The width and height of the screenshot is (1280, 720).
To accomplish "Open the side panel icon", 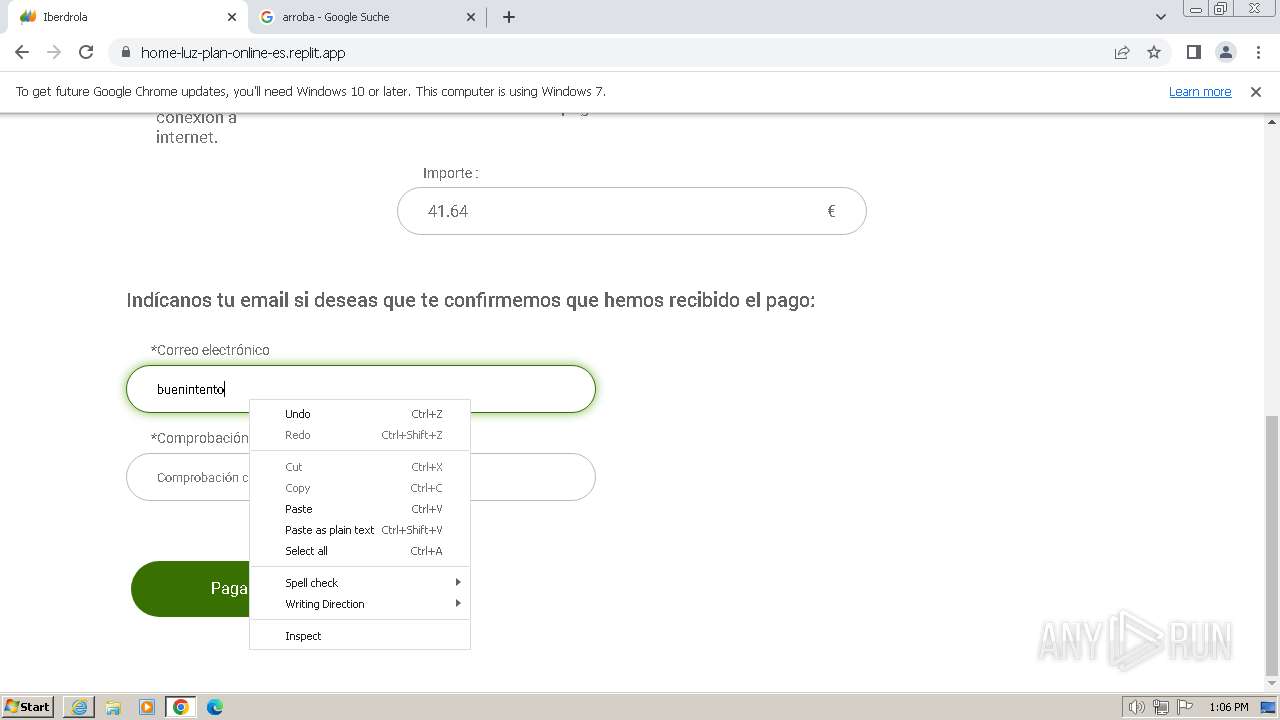I will [x=1193, y=52].
